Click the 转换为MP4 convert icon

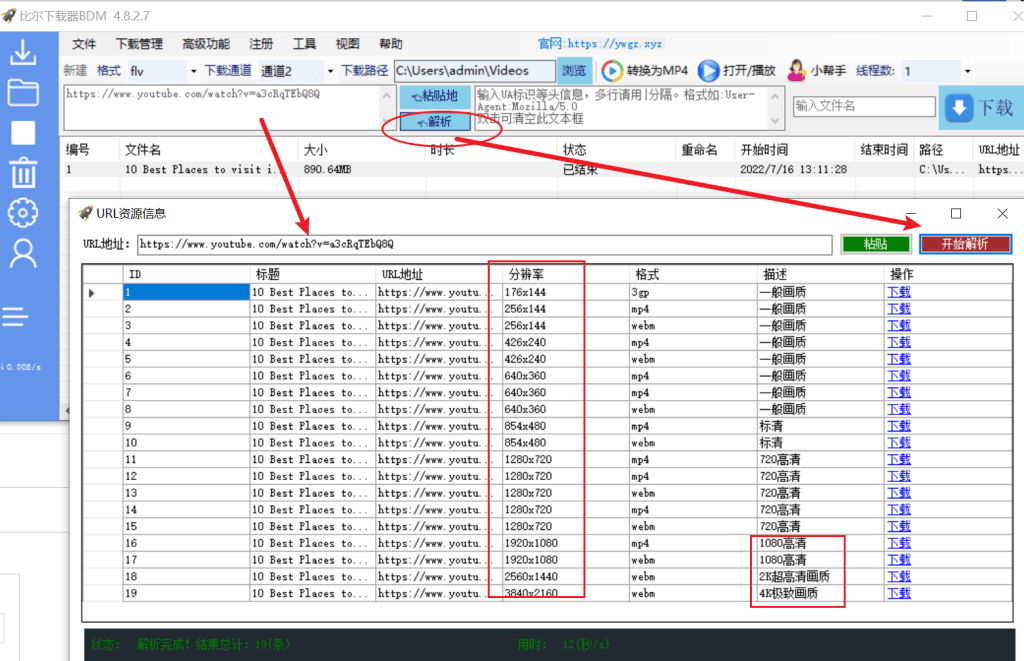[611, 71]
